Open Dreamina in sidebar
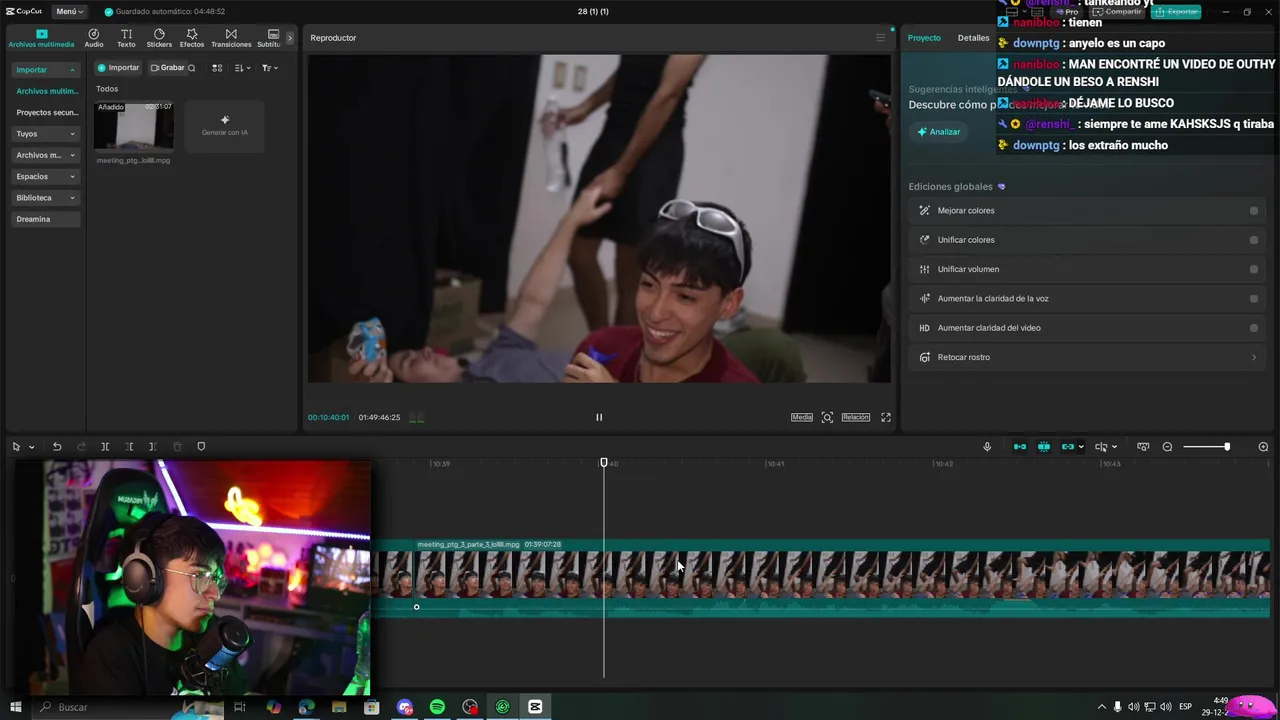 click(x=46, y=219)
